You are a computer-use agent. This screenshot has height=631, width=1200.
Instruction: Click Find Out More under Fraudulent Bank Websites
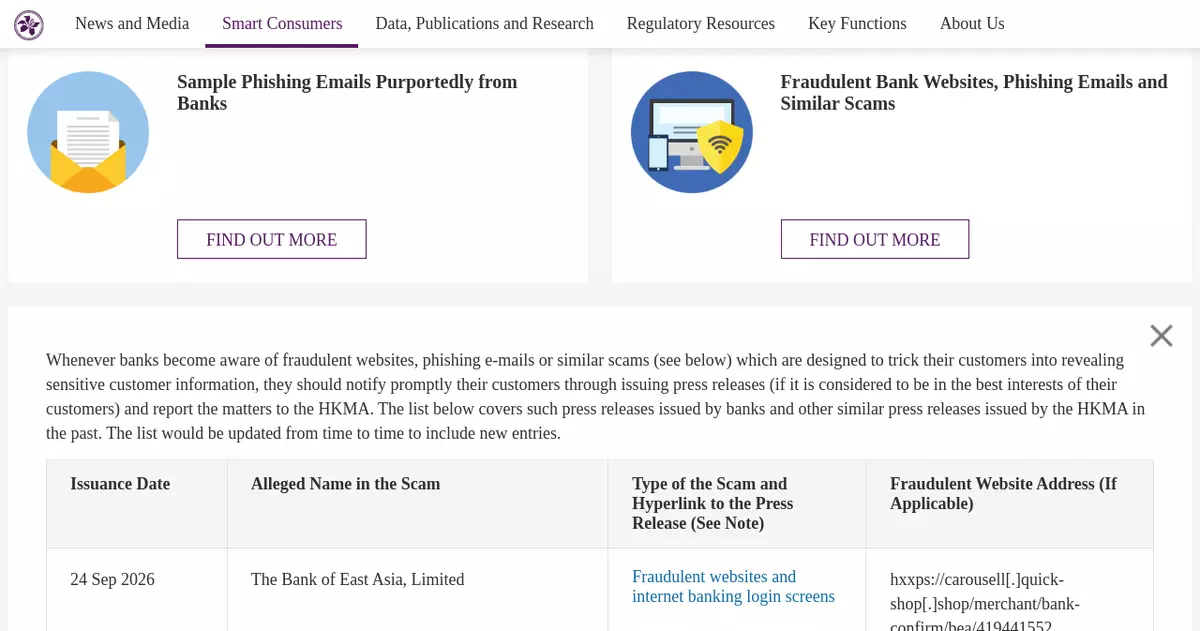point(875,239)
